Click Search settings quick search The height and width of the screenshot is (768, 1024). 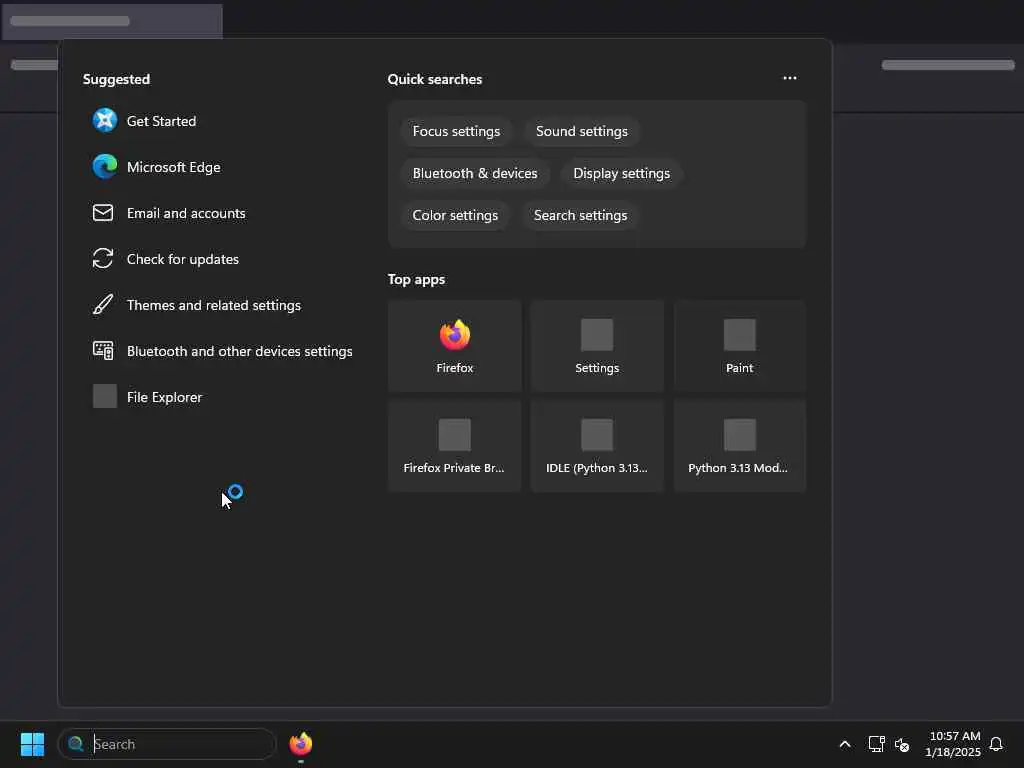(581, 216)
